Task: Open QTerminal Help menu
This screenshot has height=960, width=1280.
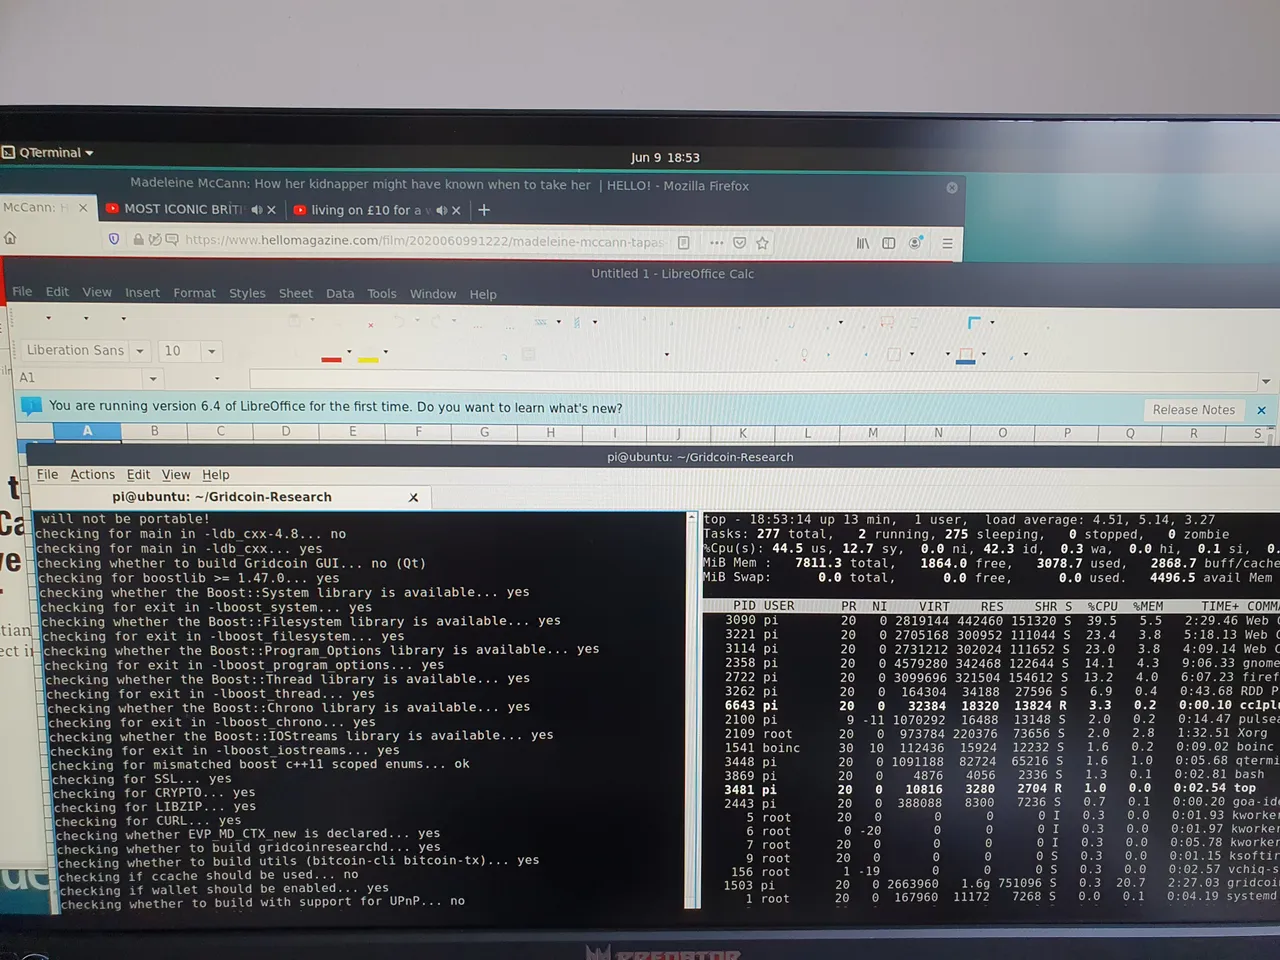Action: pos(216,475)
